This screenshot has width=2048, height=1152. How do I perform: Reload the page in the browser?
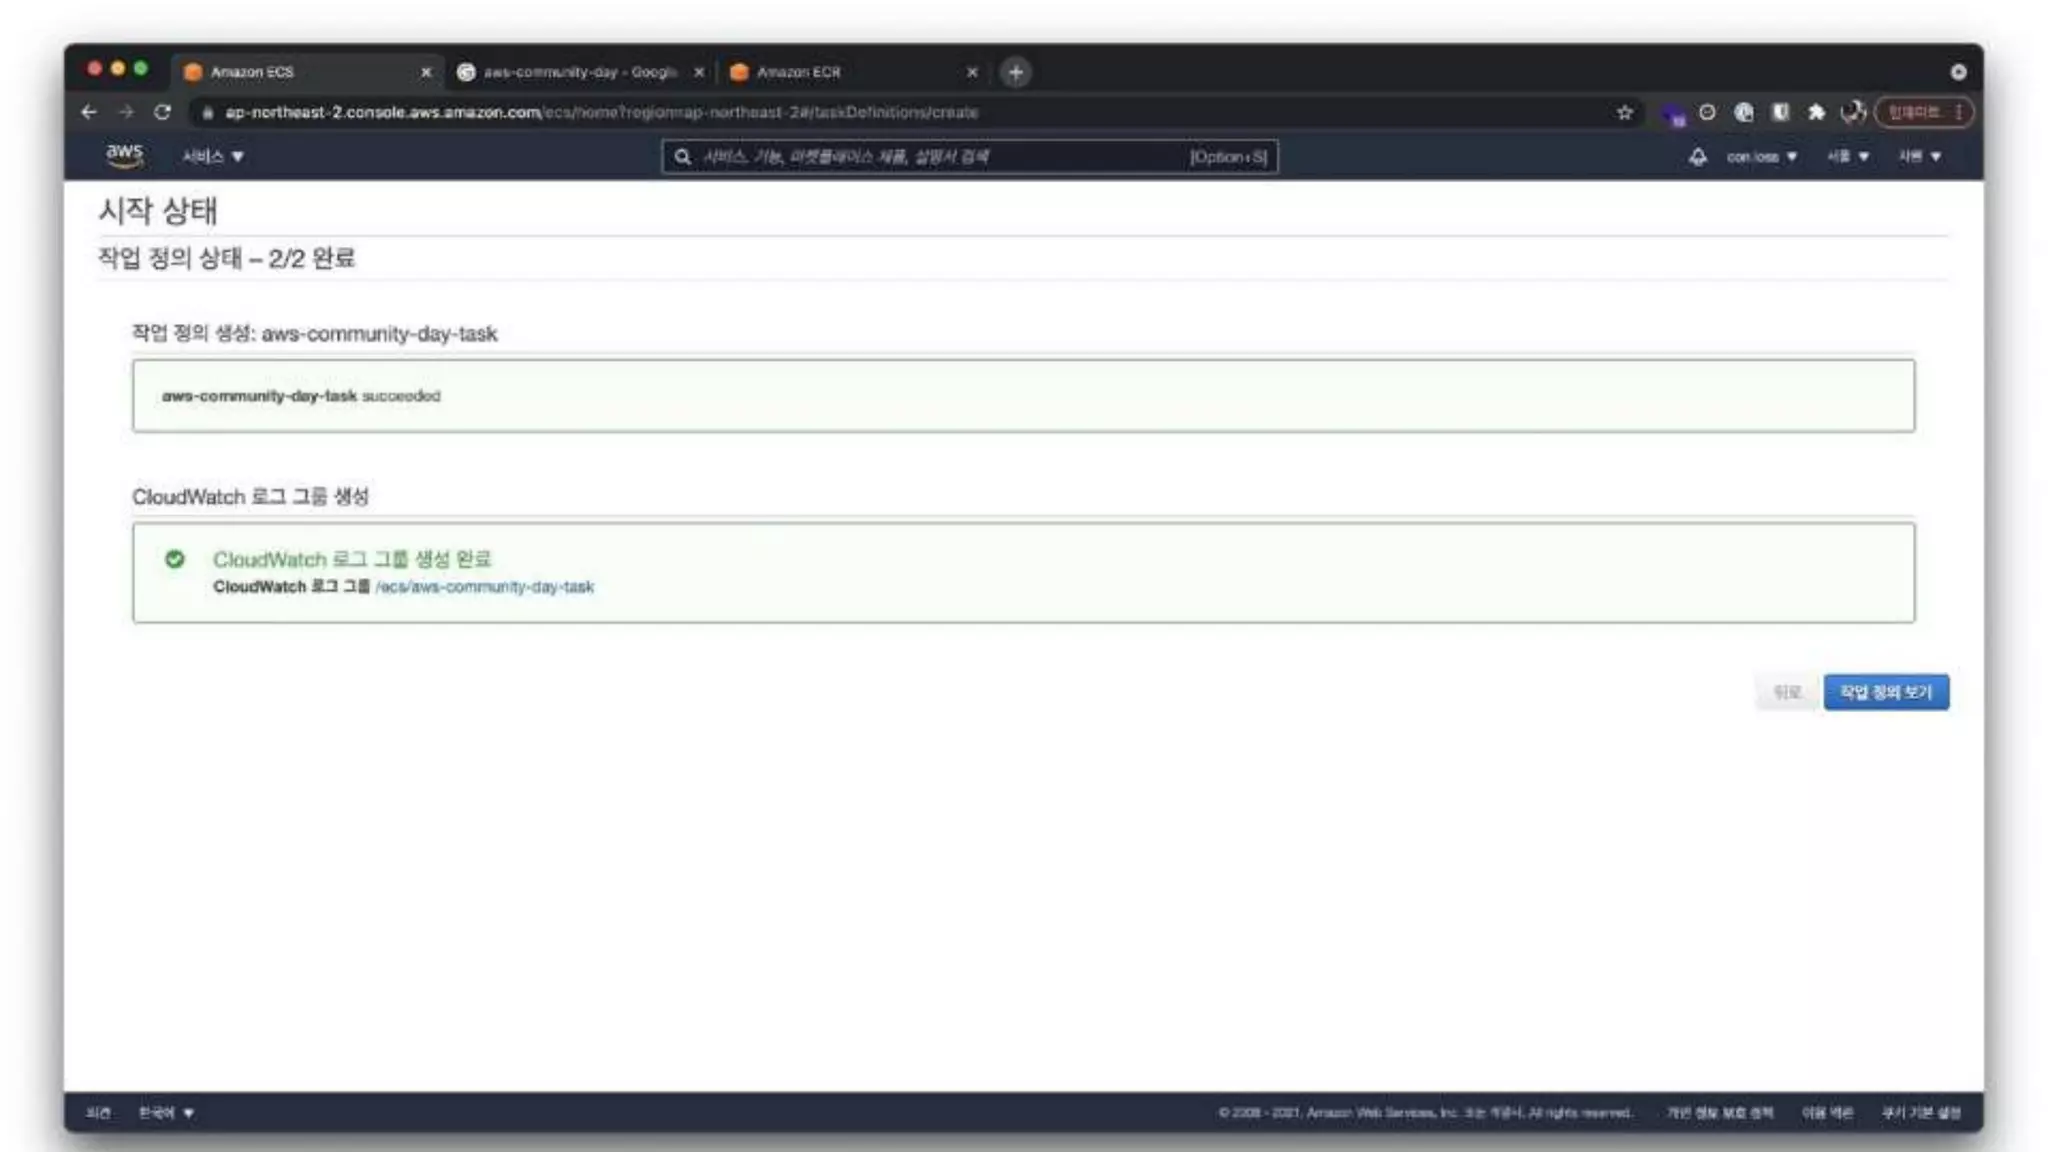click(162, 112)
